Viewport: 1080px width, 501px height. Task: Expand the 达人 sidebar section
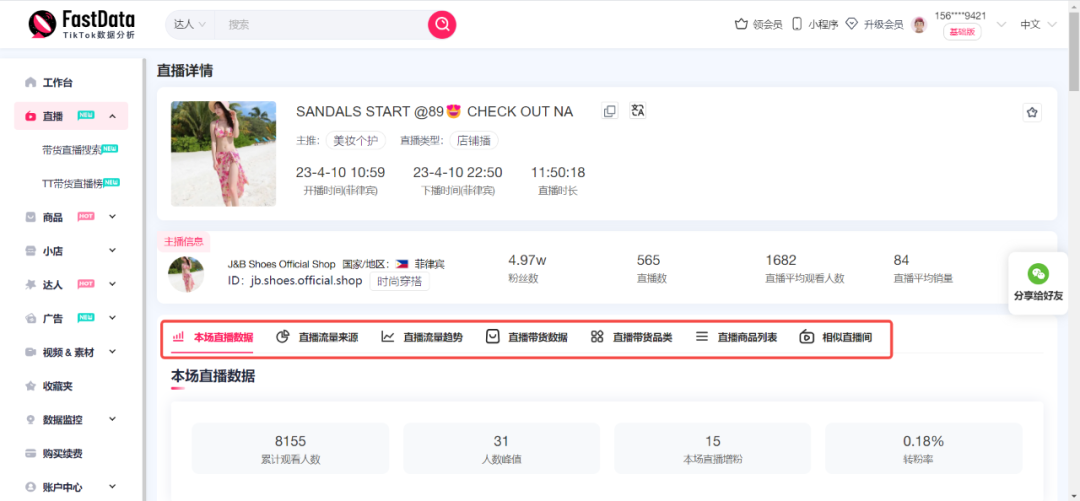point(112,284)
